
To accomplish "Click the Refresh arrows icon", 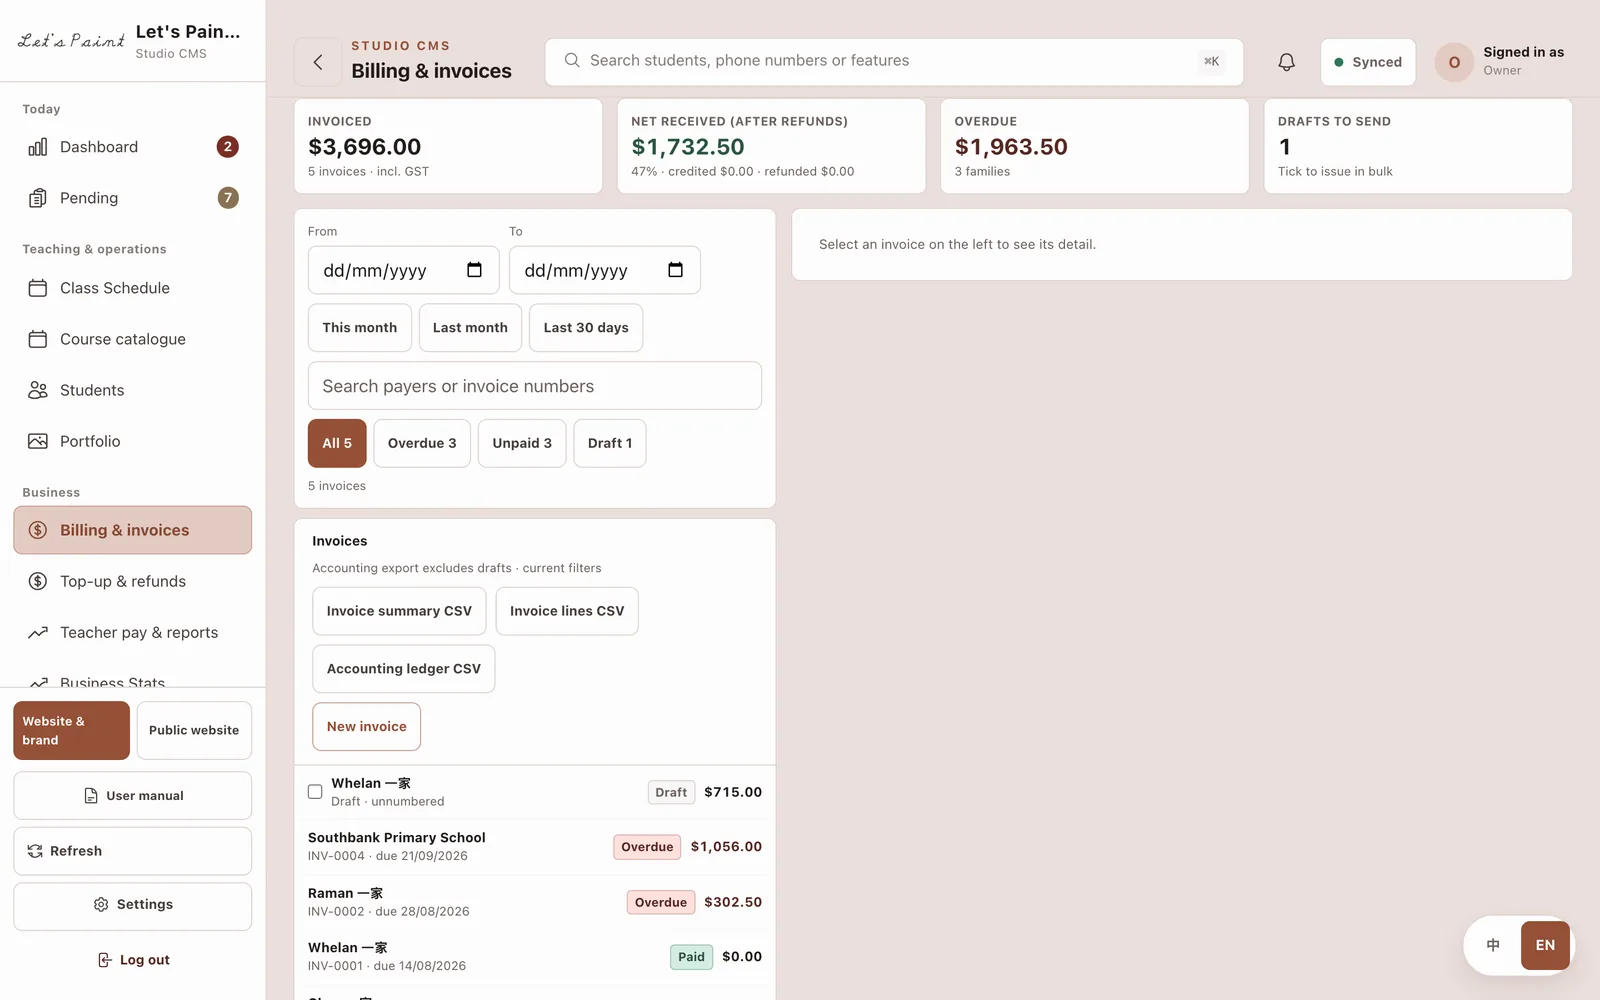I will point(35,851).
